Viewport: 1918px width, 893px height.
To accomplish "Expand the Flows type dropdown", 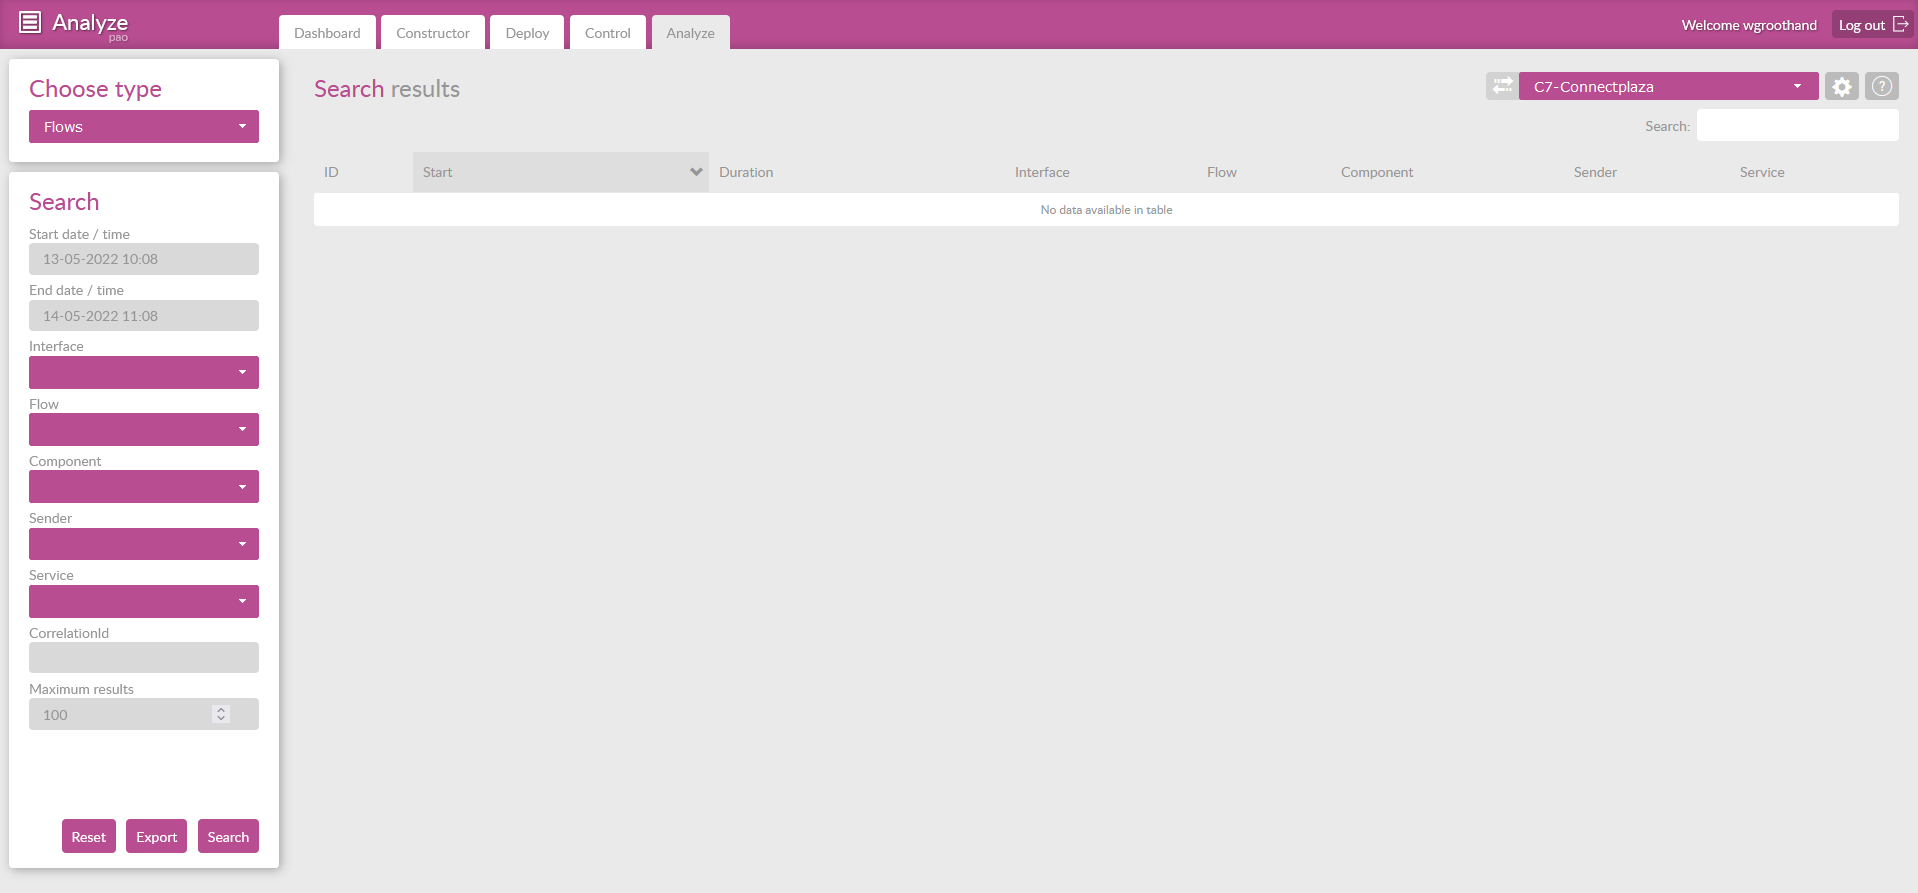I will (144, 127).
